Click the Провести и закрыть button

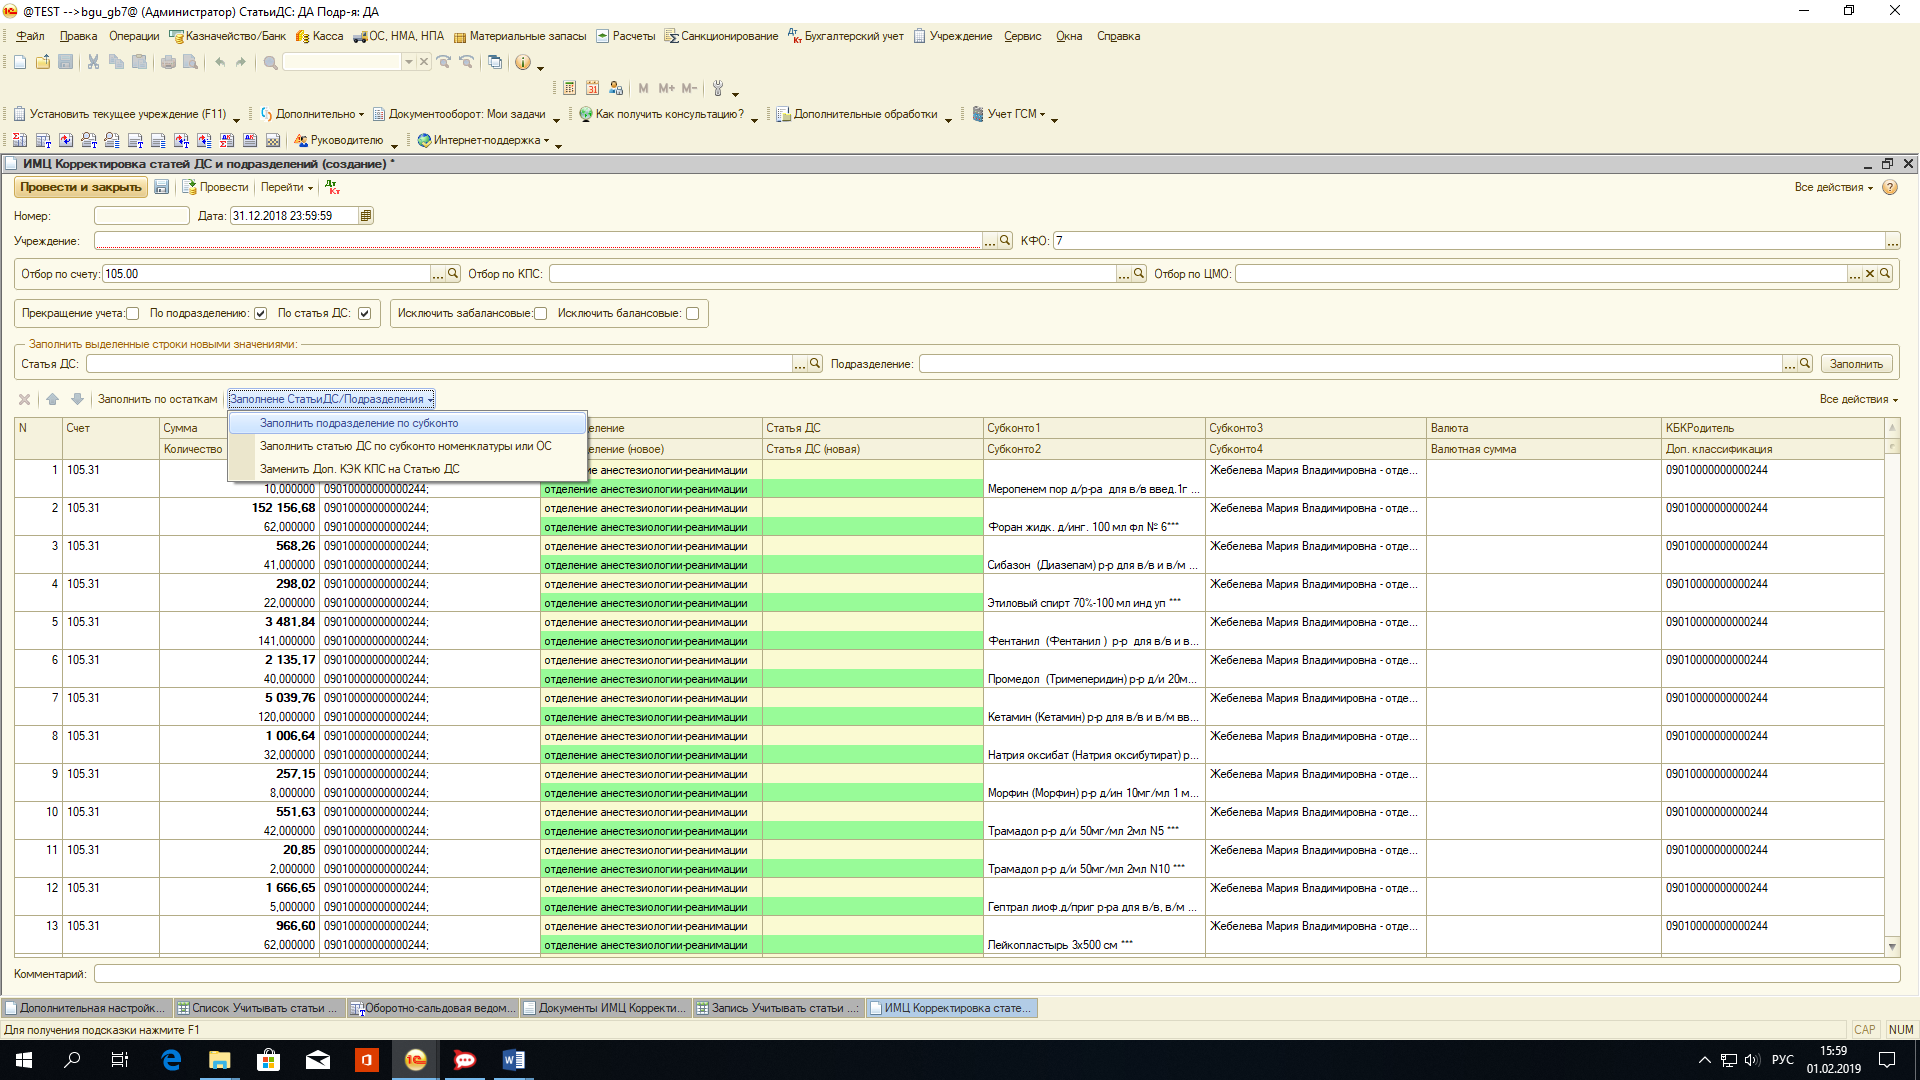tap(80, 187)
